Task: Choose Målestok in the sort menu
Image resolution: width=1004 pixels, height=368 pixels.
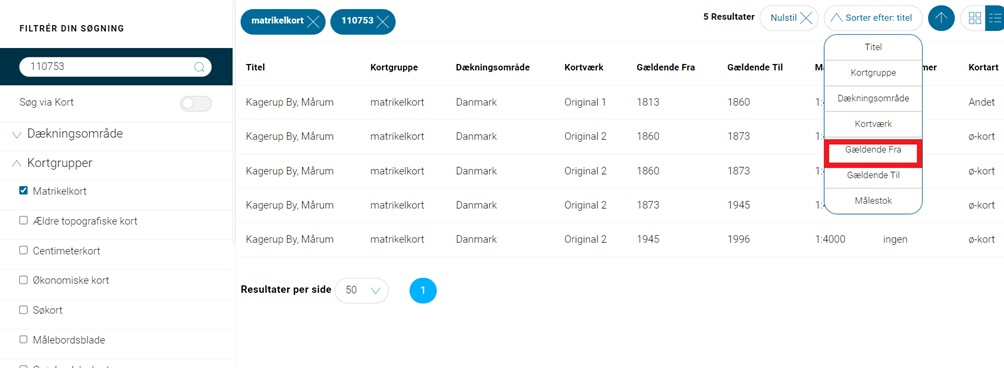Action: pyautogui.click(x=873, y=201)
